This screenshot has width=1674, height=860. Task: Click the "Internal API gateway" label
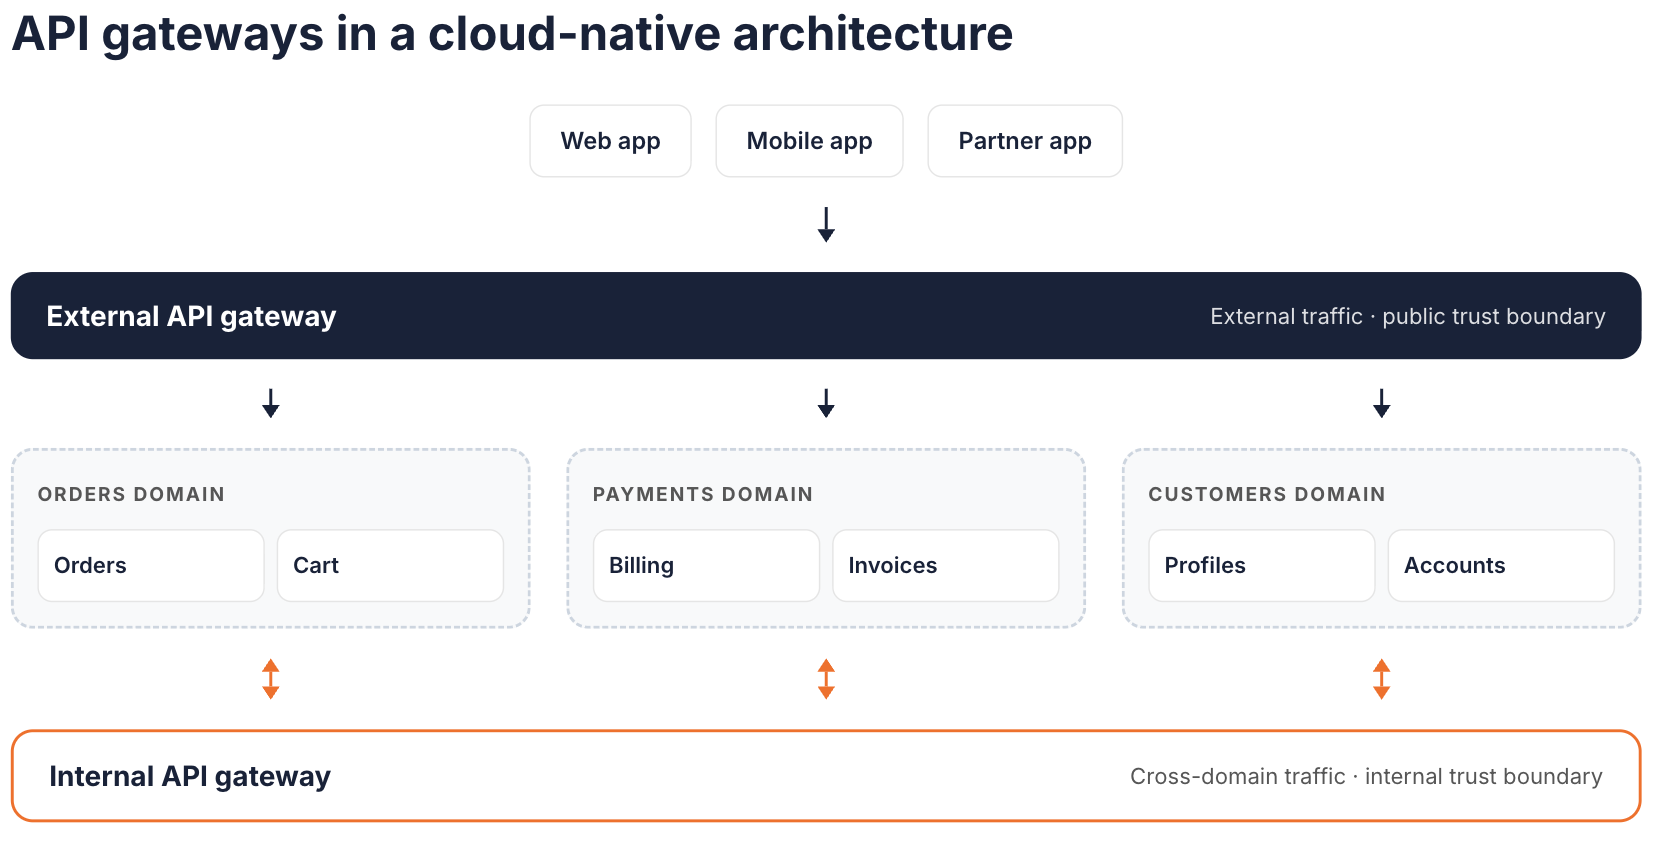point(190,776)
